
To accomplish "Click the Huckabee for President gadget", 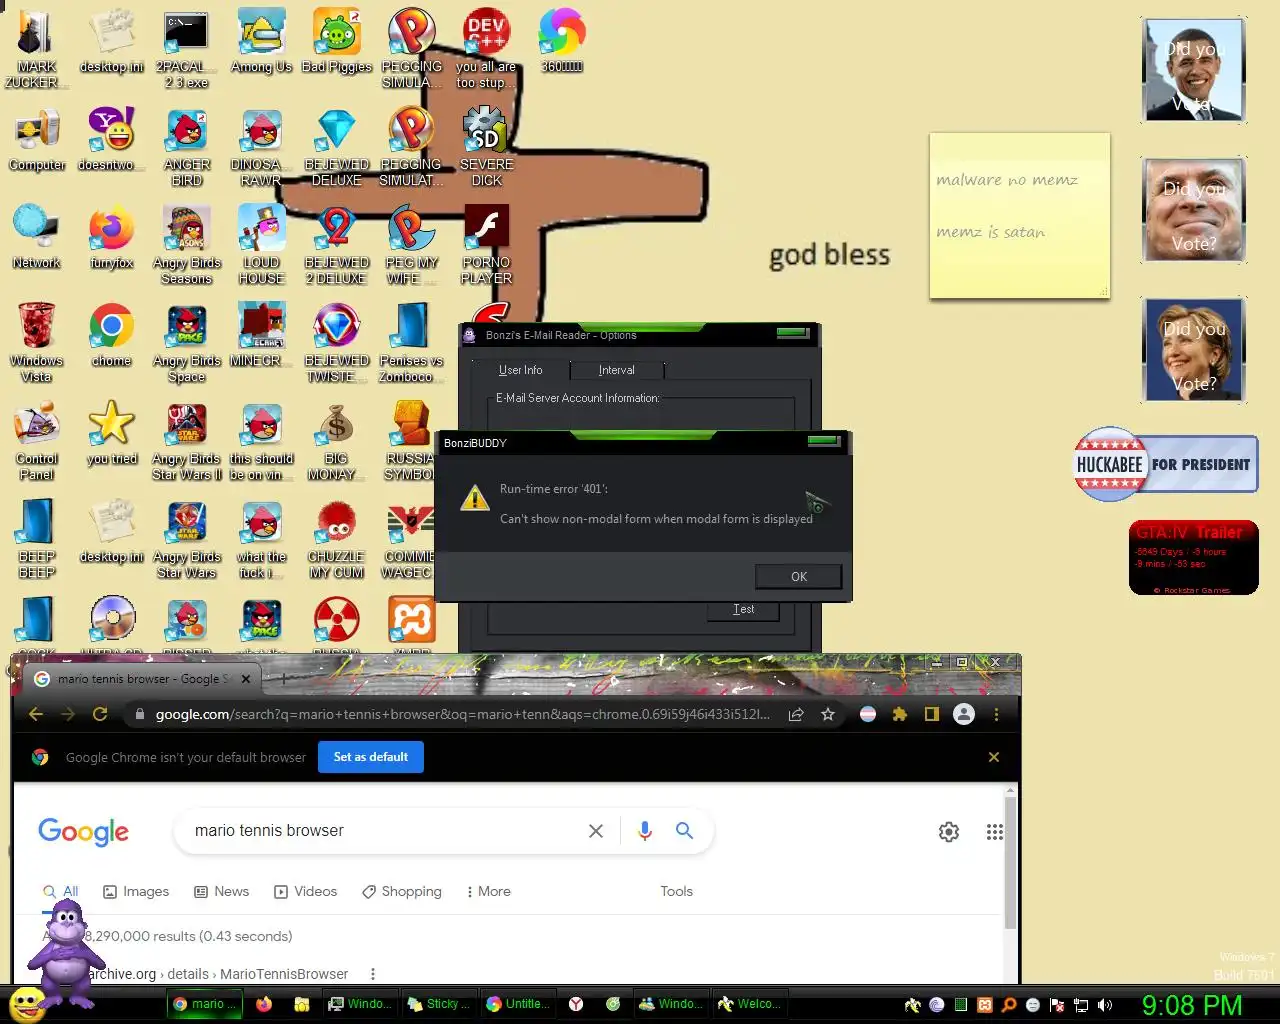I will [x=1165, y=464].
